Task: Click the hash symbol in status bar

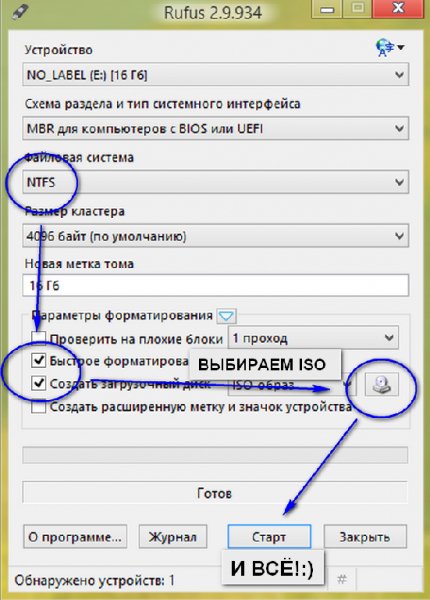Action: click(x=342, y=579)
